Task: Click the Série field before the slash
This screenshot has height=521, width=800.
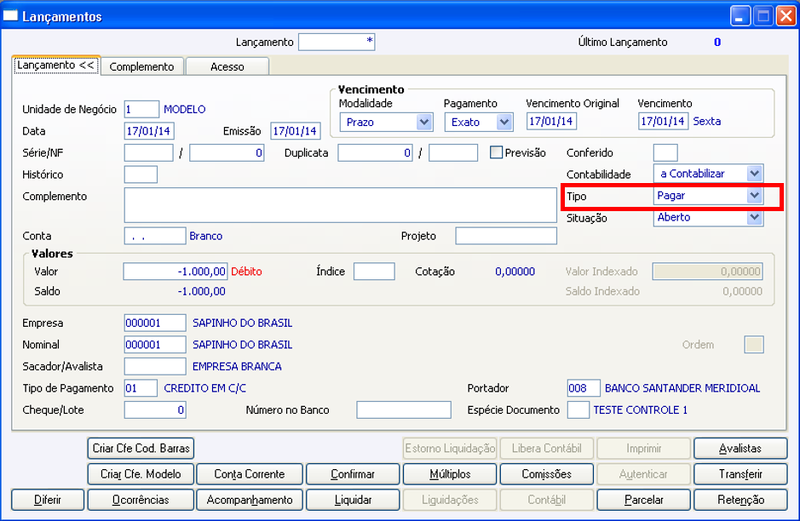Action: [x=148, y=153]
